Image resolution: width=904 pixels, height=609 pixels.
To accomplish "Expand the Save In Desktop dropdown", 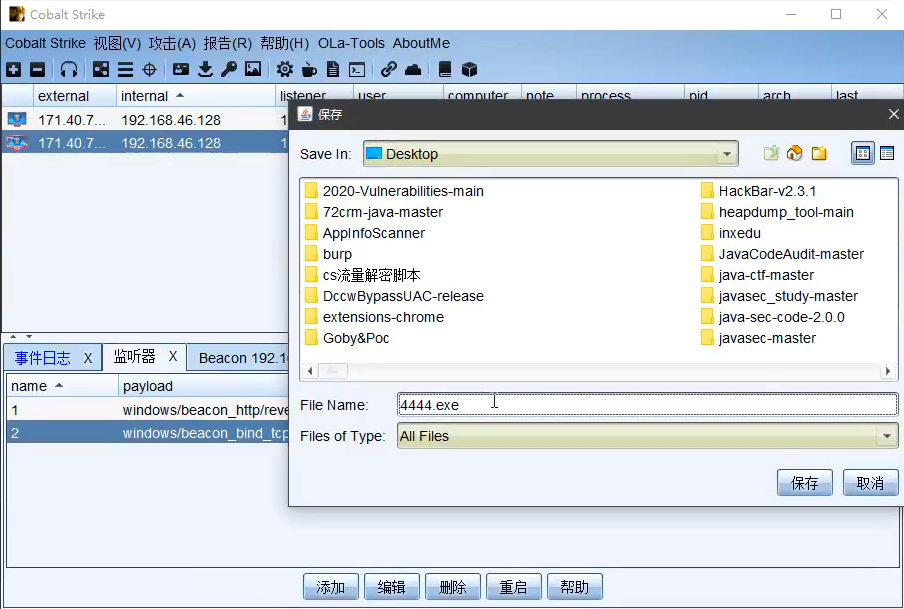I will [727, 154].
